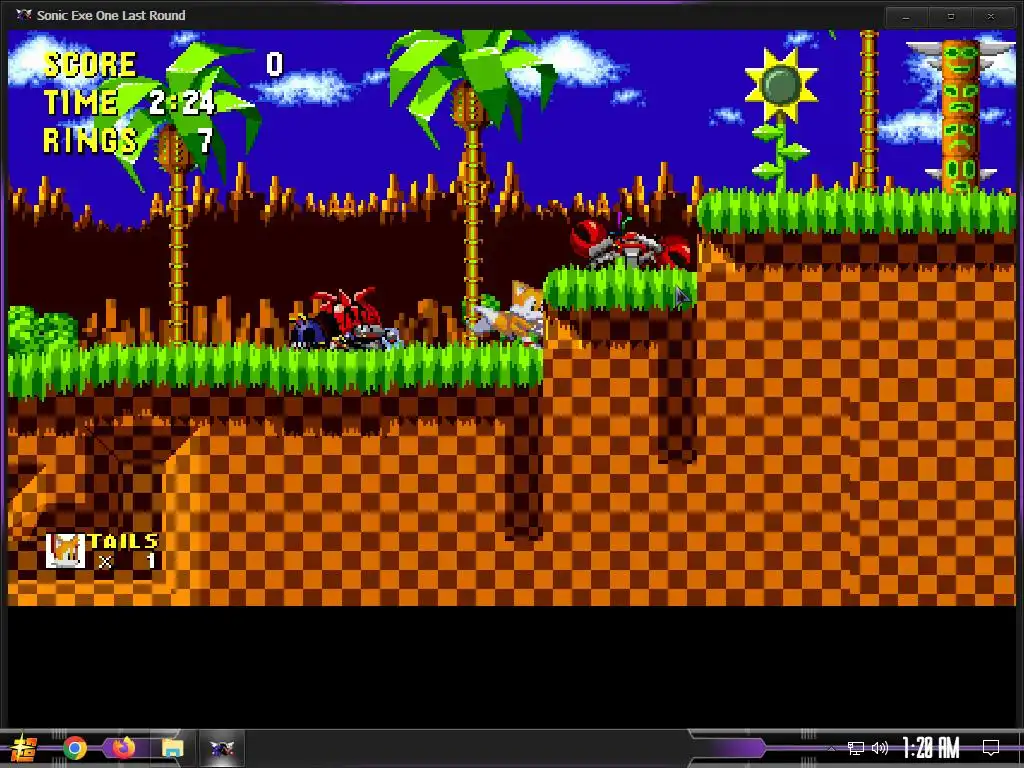
Task: Select the Sonic Exe game taskbar icon
Action: pyautogui.click(x=221, y=748)
